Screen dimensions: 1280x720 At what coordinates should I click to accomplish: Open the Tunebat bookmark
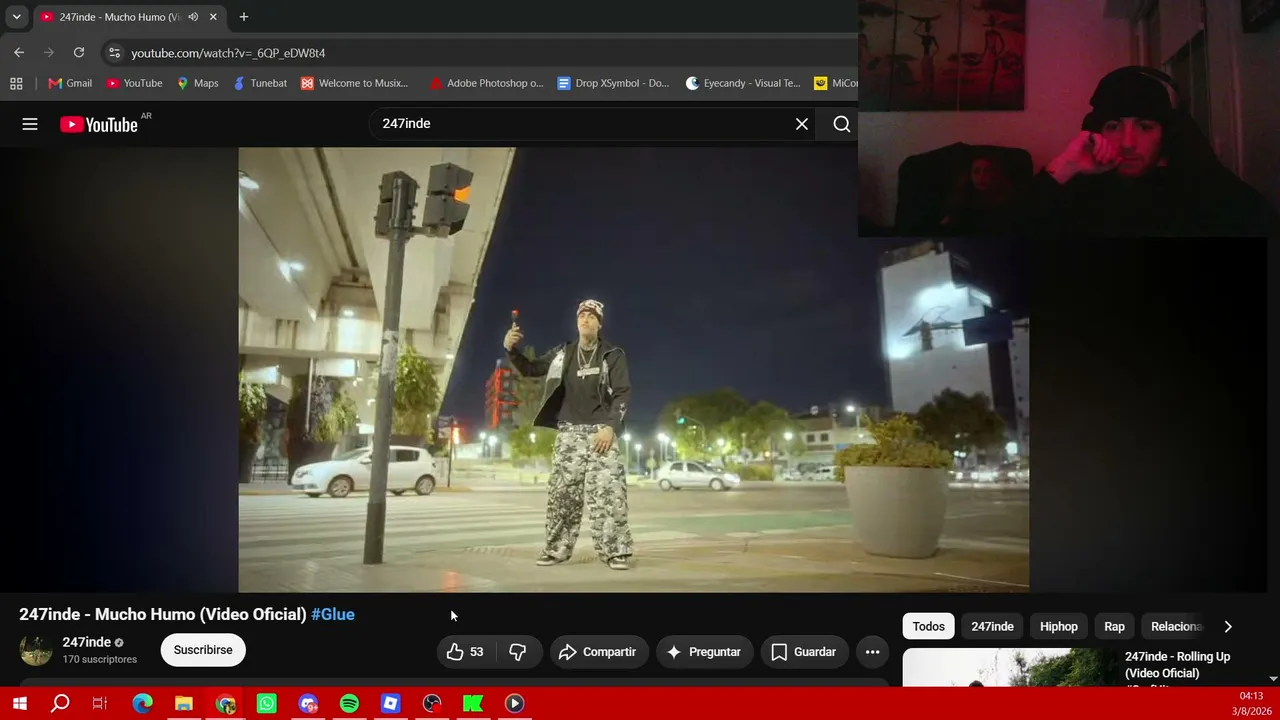coord(259,83)
